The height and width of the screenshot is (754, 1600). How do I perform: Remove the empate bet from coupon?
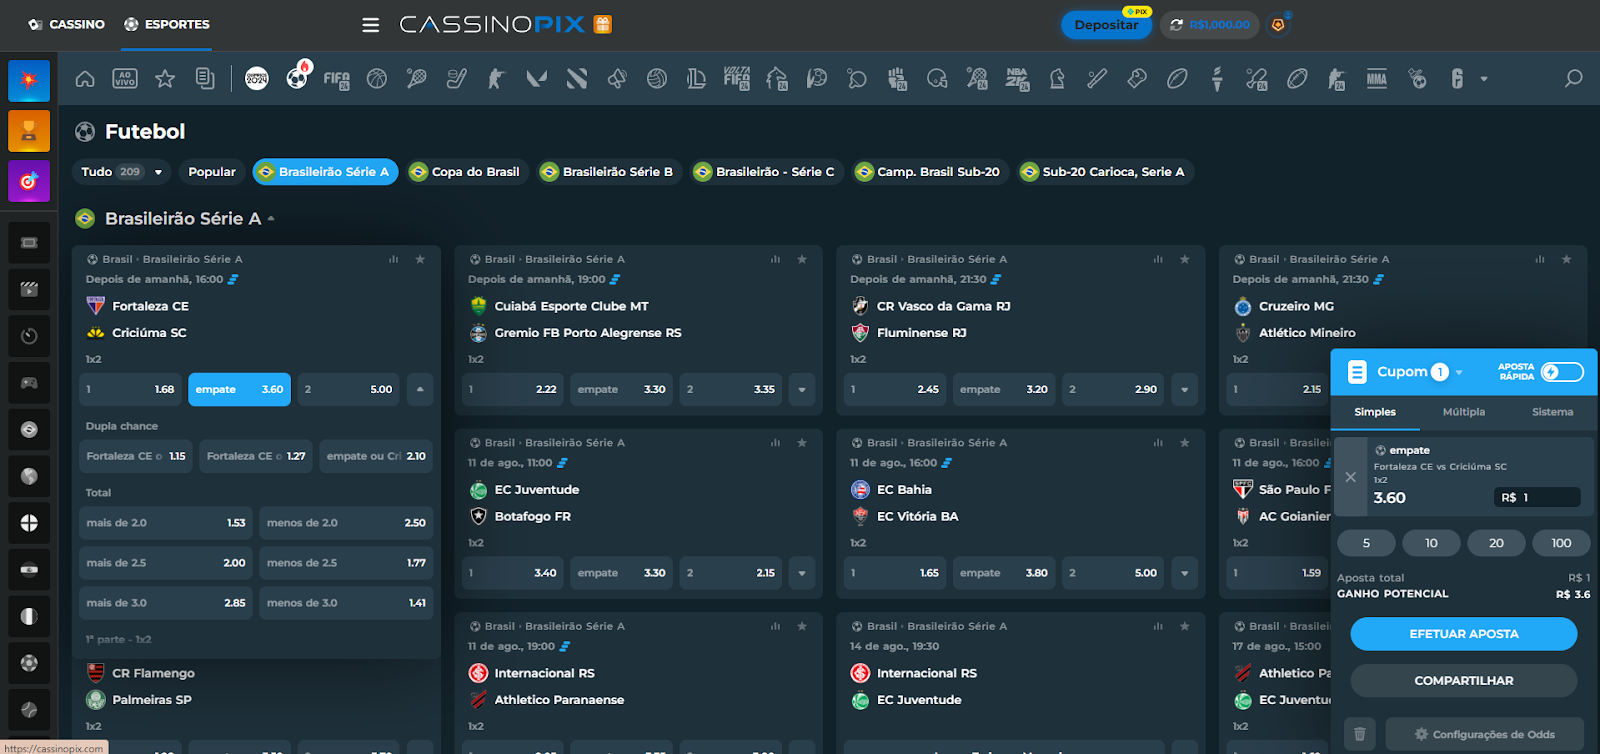[1351, 477]
